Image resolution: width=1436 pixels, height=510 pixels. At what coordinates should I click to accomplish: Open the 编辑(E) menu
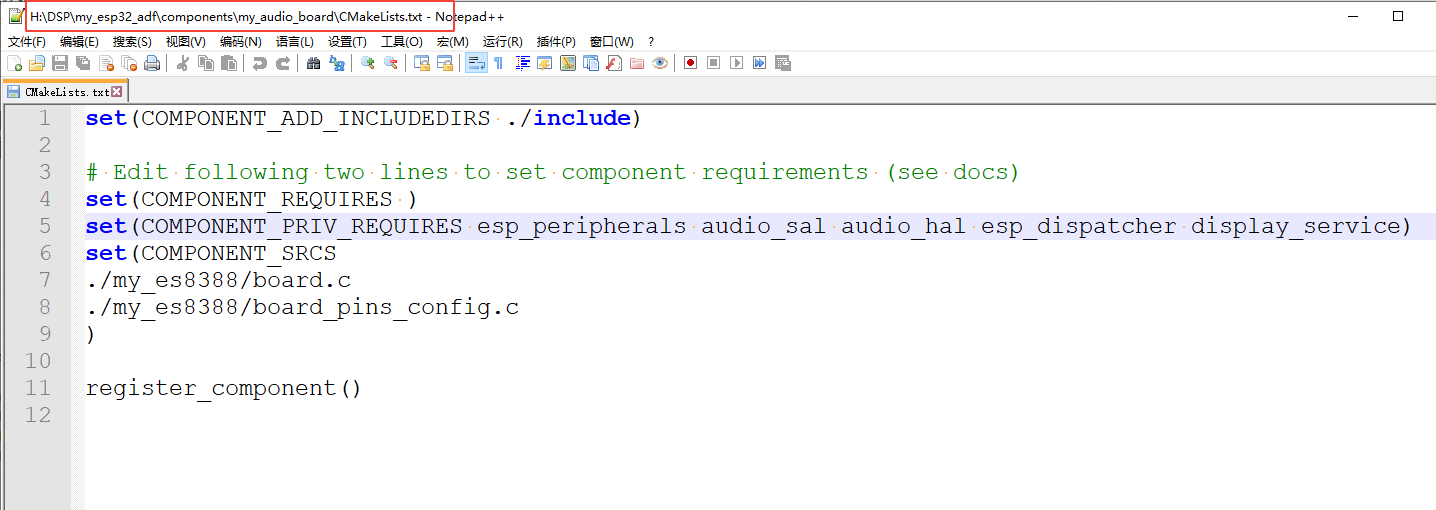[x=80, y=42]
